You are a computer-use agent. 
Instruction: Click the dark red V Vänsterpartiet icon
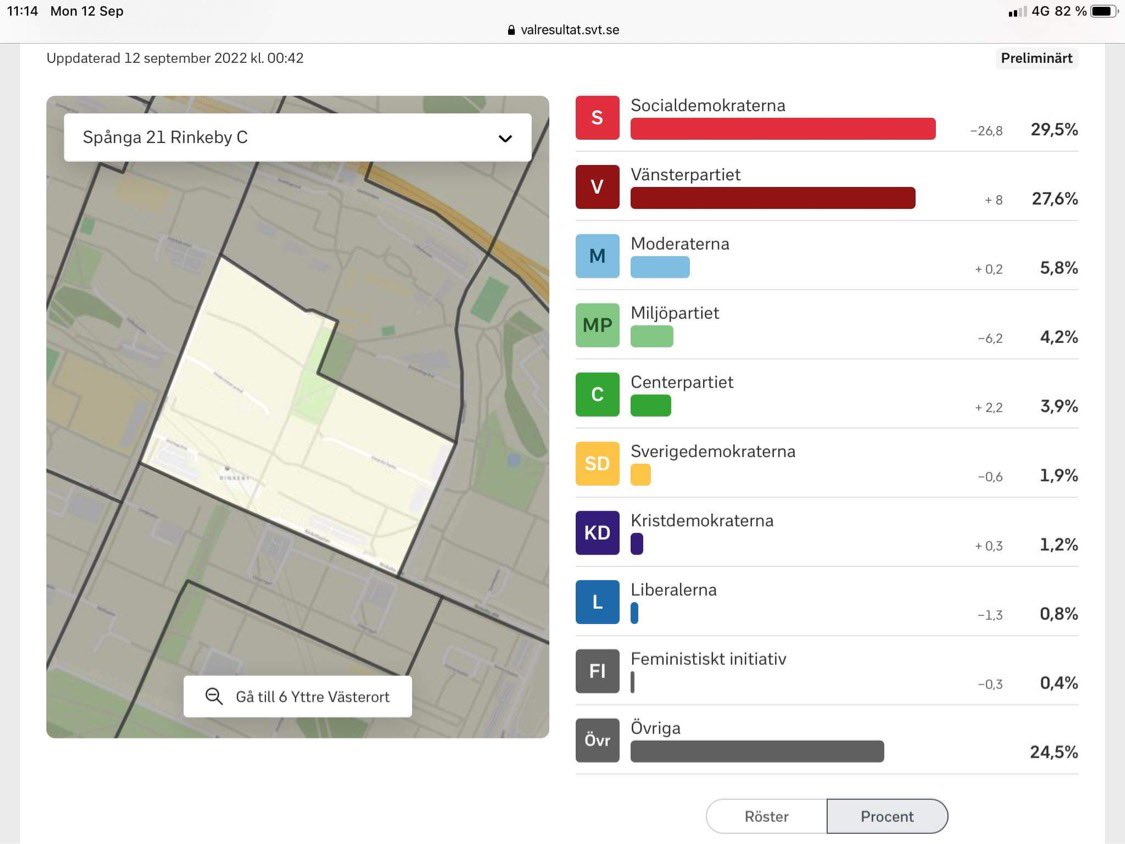click(596, 186)
